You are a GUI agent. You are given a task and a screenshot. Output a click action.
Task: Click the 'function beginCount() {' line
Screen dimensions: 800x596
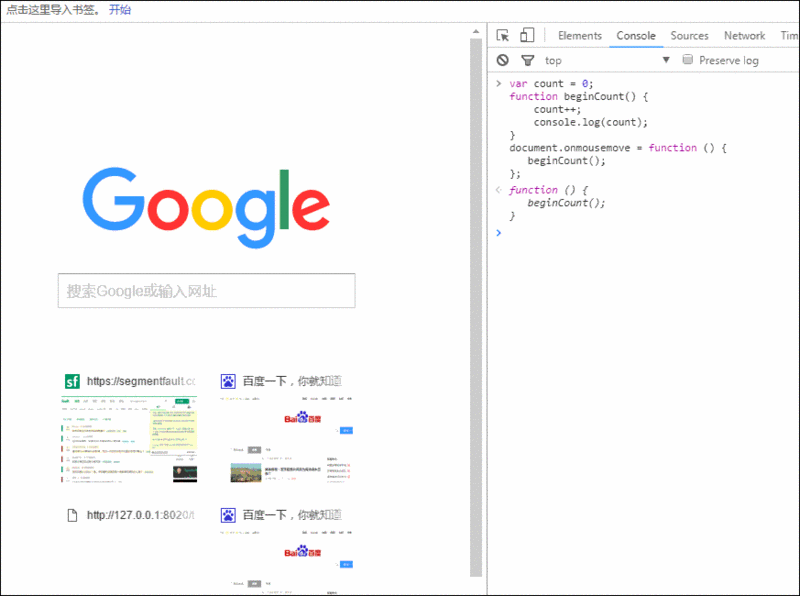pos(579,96)
